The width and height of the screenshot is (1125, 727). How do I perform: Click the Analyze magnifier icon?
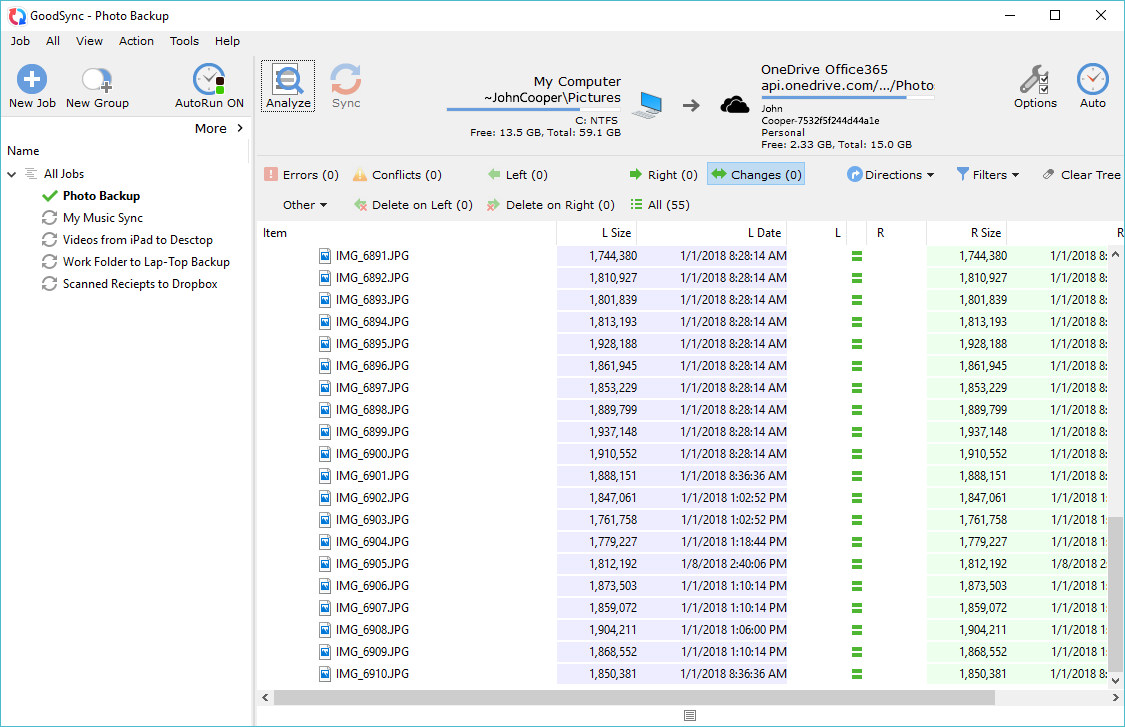288,81
